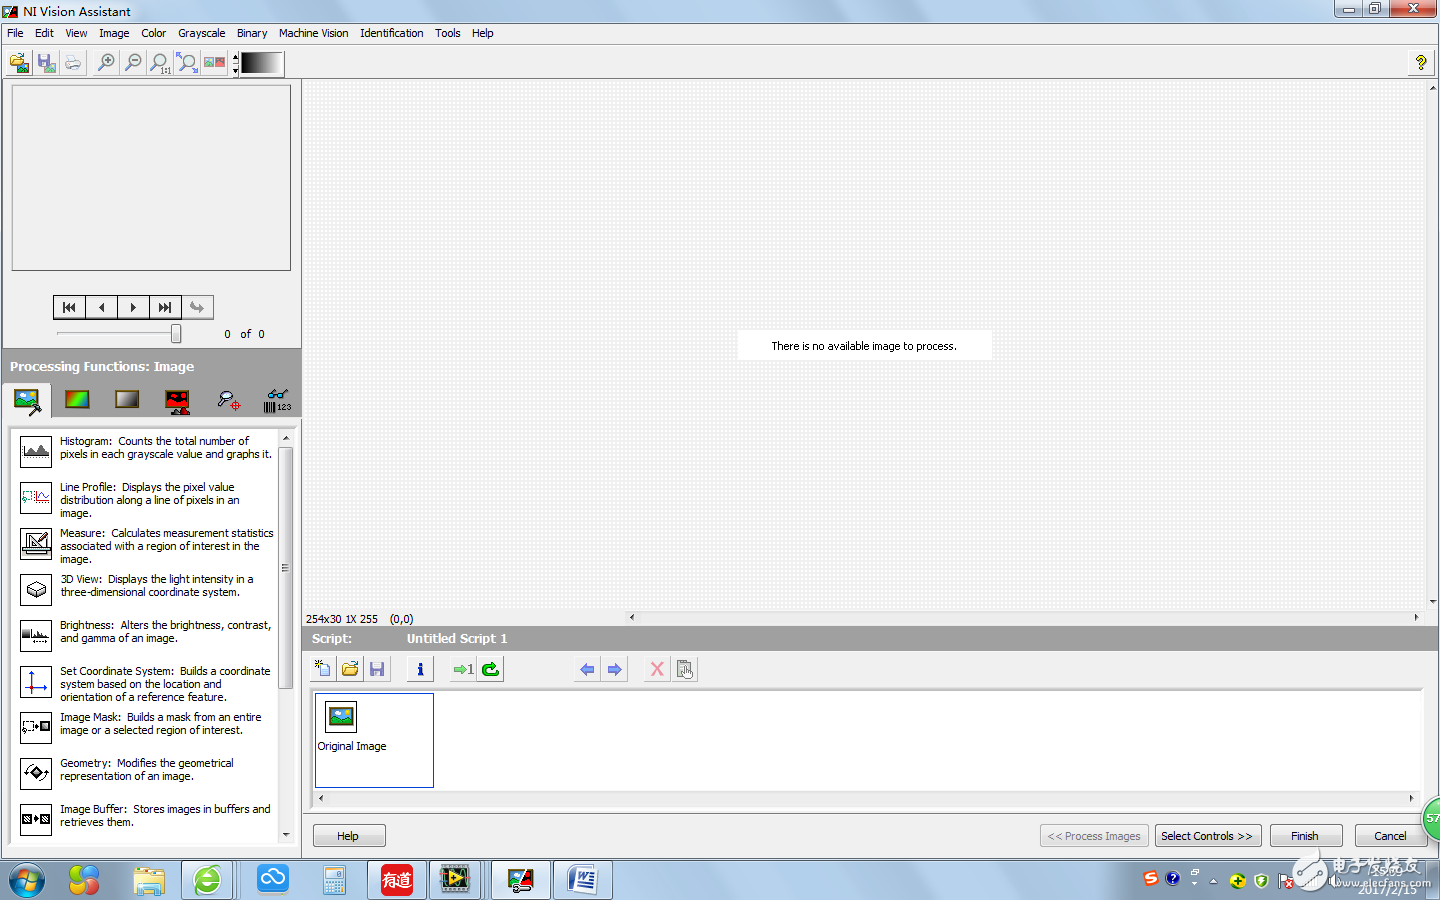This screenshot has height=900, width=1440.
Task: Open the Color processing functions tab
Action: click(77, 400)
